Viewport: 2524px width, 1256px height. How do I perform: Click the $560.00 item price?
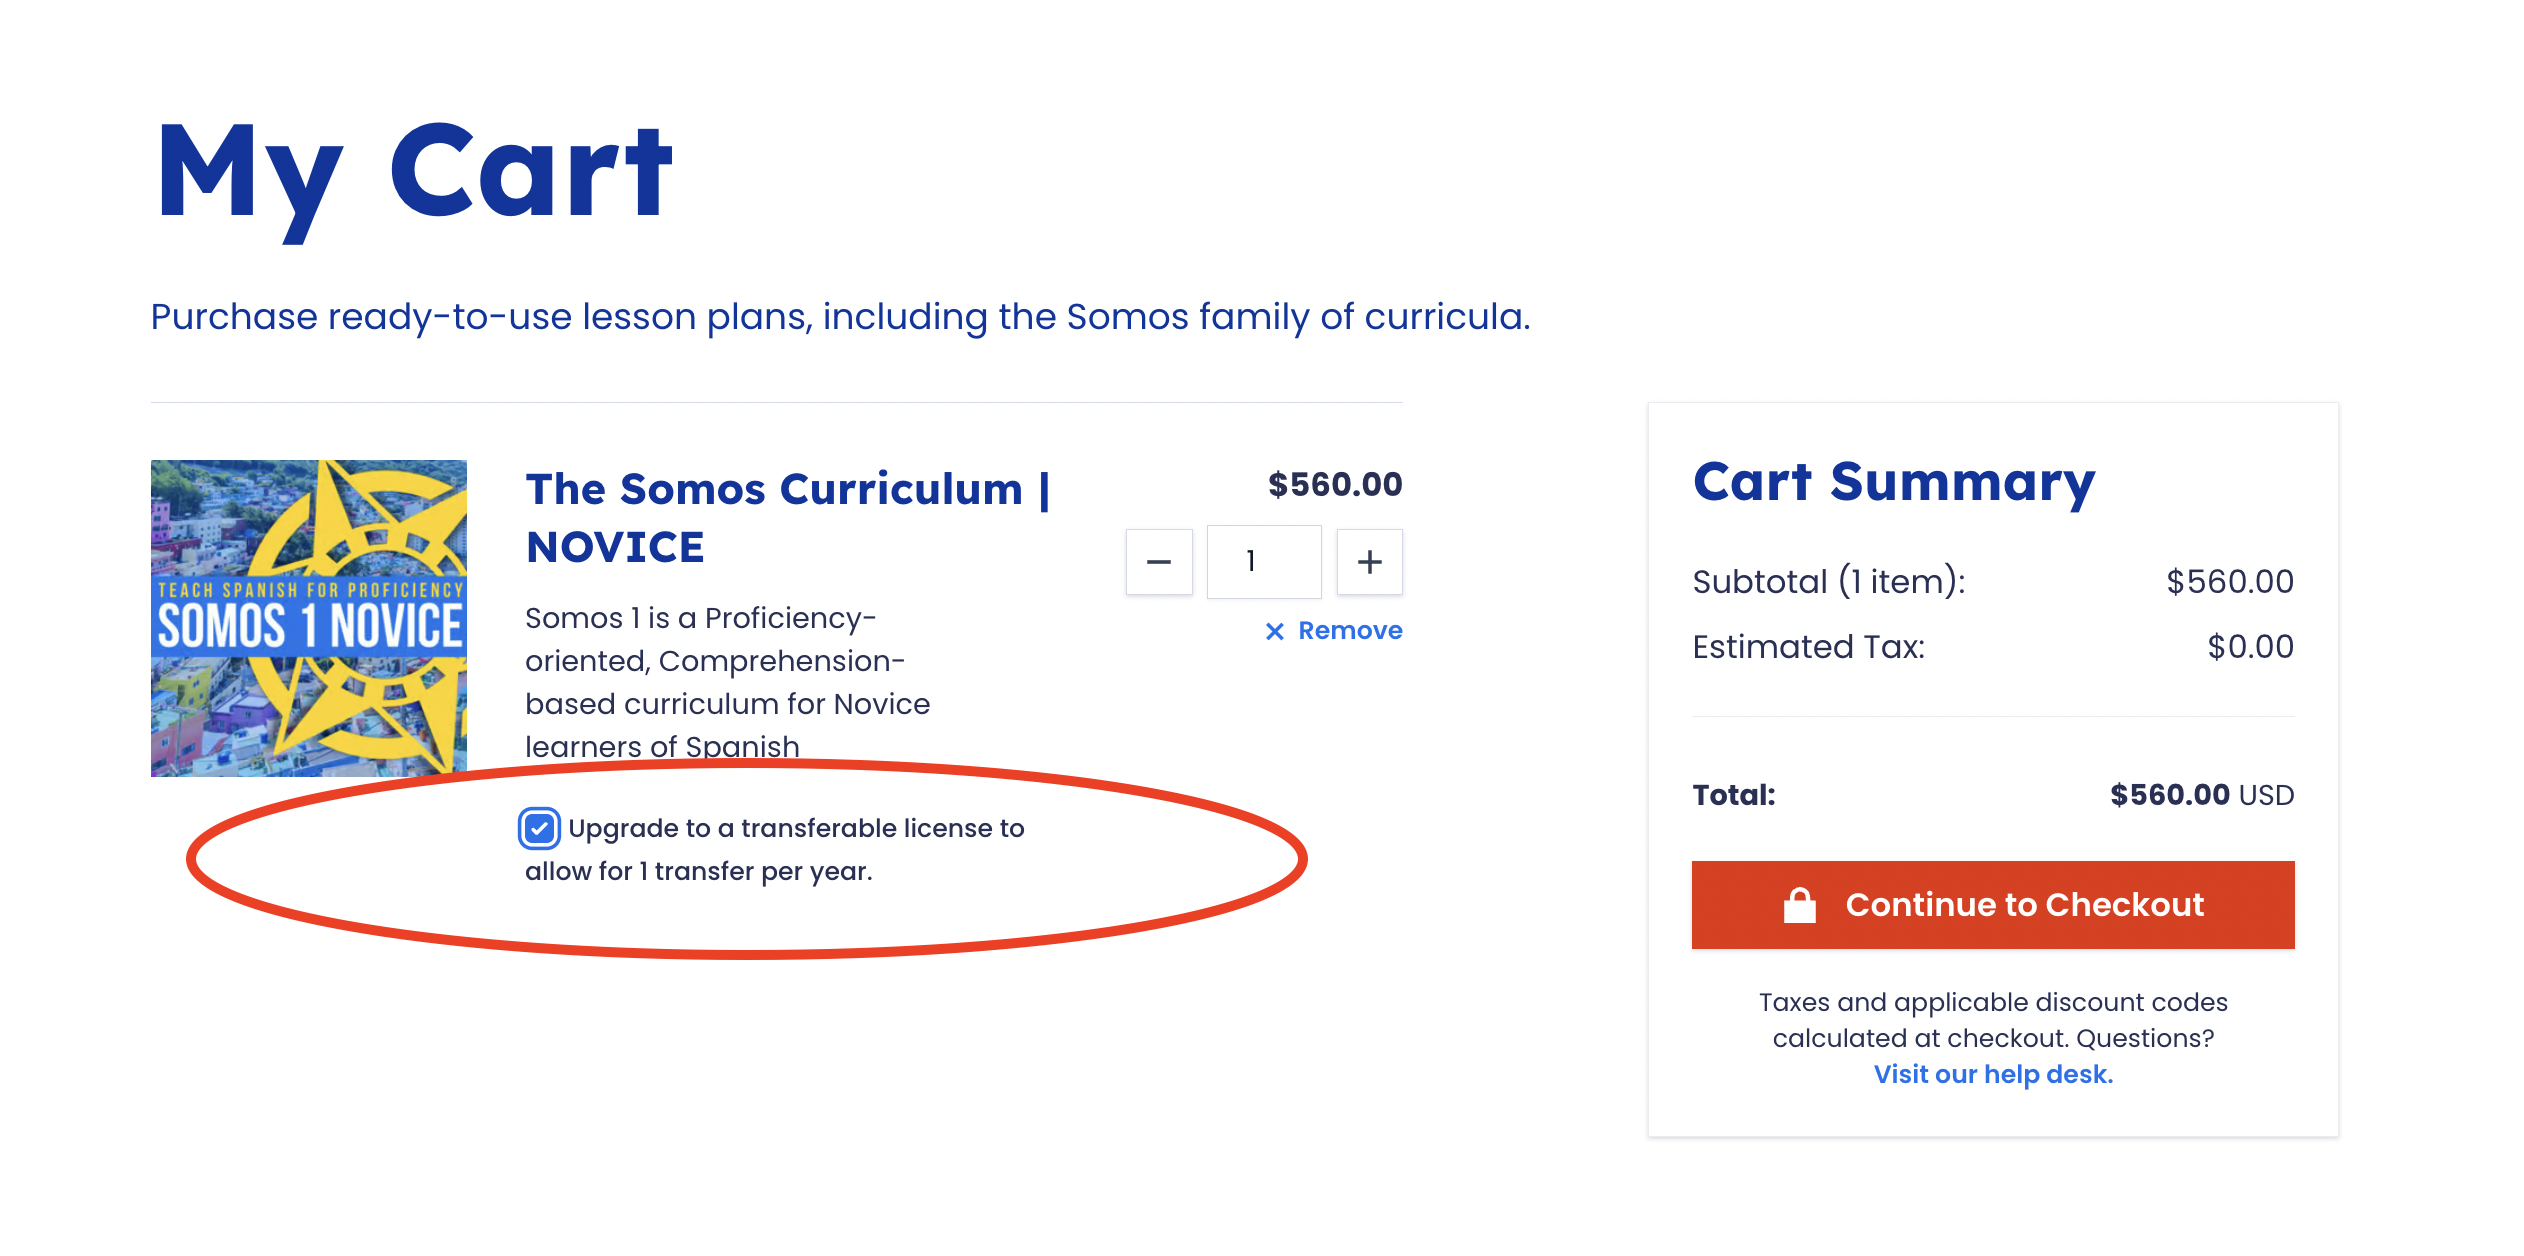click(x=1334, y=485)
